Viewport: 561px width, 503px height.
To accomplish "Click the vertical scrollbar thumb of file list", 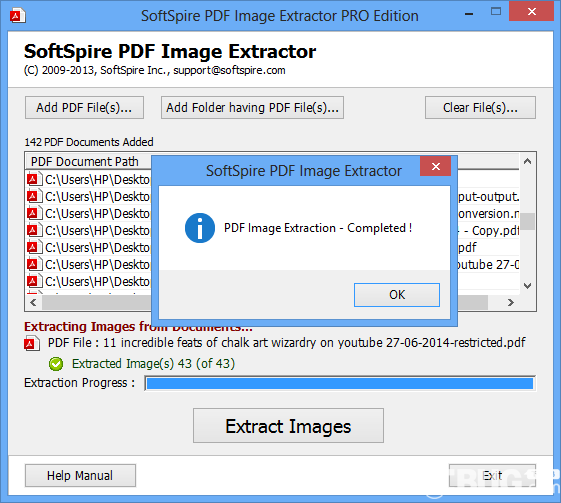I will [527, 221].
